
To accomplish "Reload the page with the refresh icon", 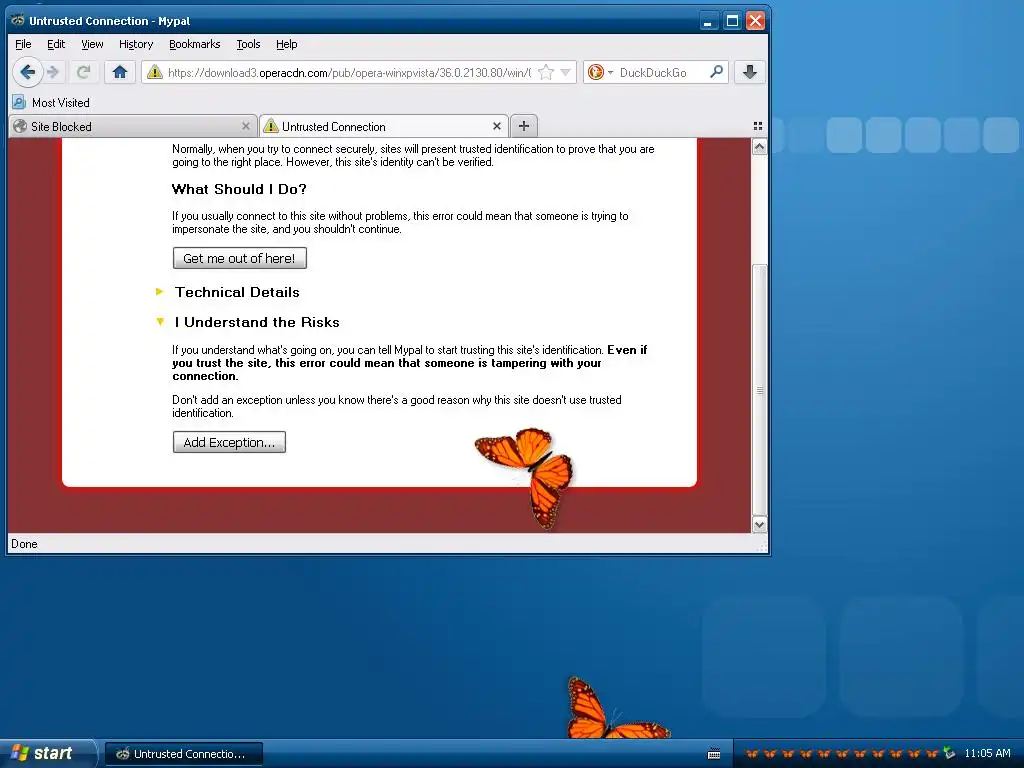I will pos(83,72).
